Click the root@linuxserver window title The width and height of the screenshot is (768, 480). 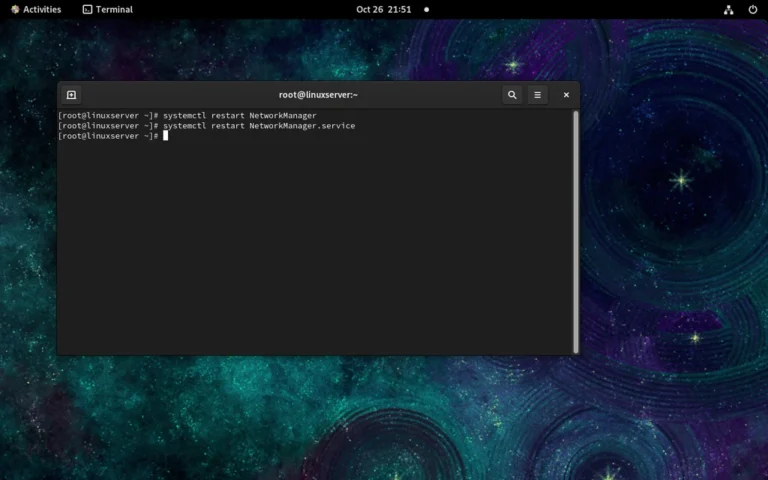click(318, 95)
